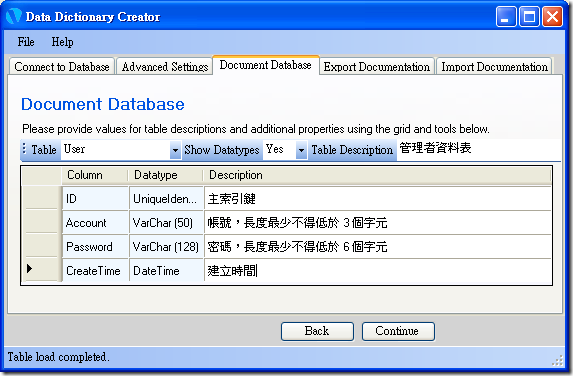Click the Back button
Image resolution: width=573 pixels, height=376 pixels.
317,331
